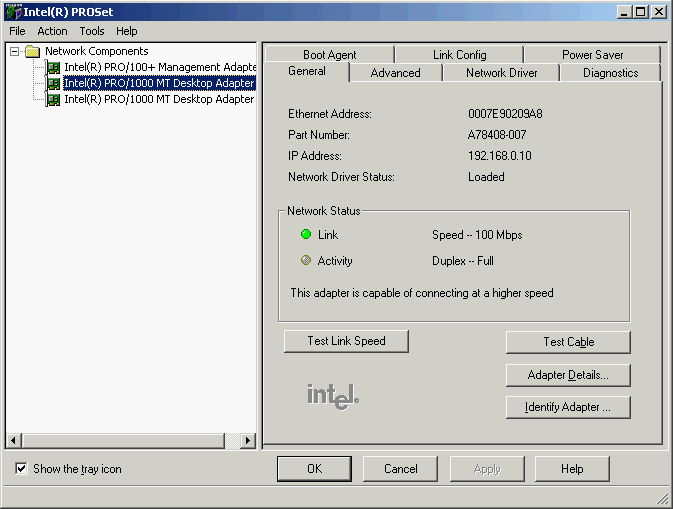Open the Diagnostics tab
The height and width of the screenshot is (509, 673).
610,73
